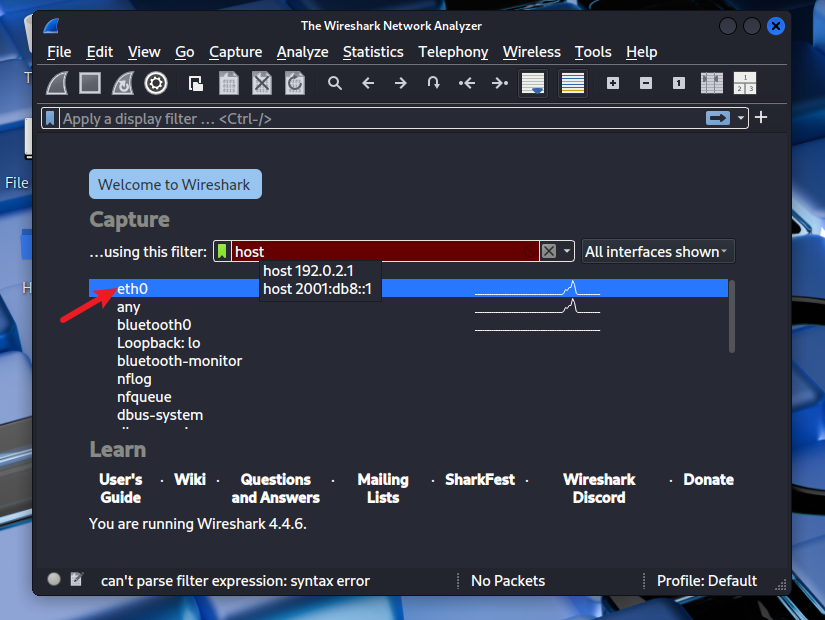Open the Help menu
This screenshot has height=620, width=825.
pos(641,52)
